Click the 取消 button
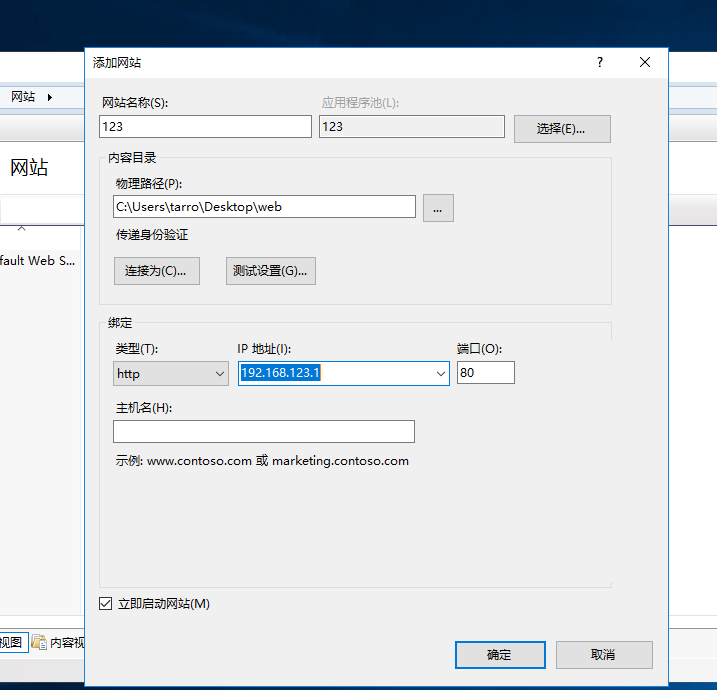 click(604, 654)
